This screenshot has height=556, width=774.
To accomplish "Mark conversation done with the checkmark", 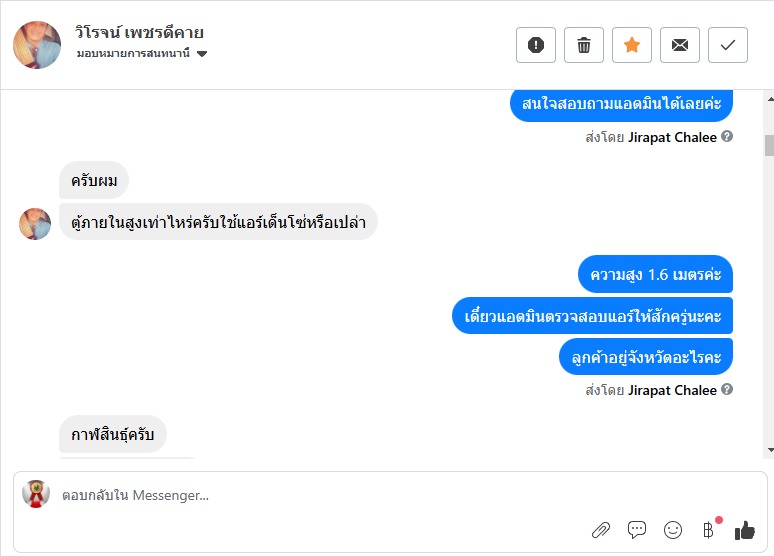I will coord(728,45).
